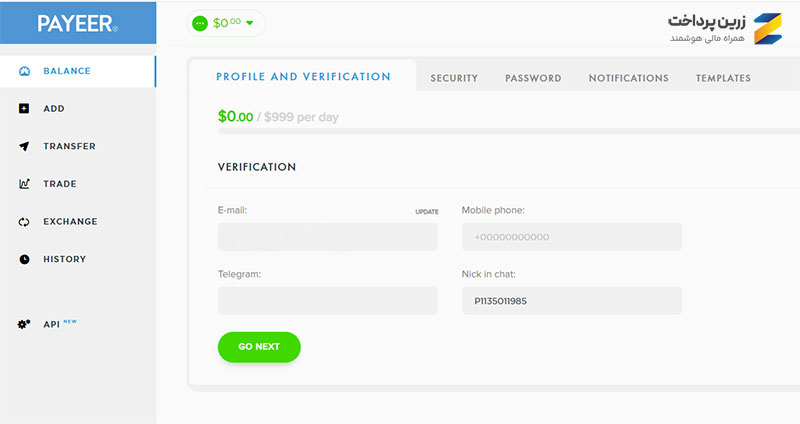800x424 pixels.
Task: Click the Update link above E-mail field
Action: tap(427, 212)
